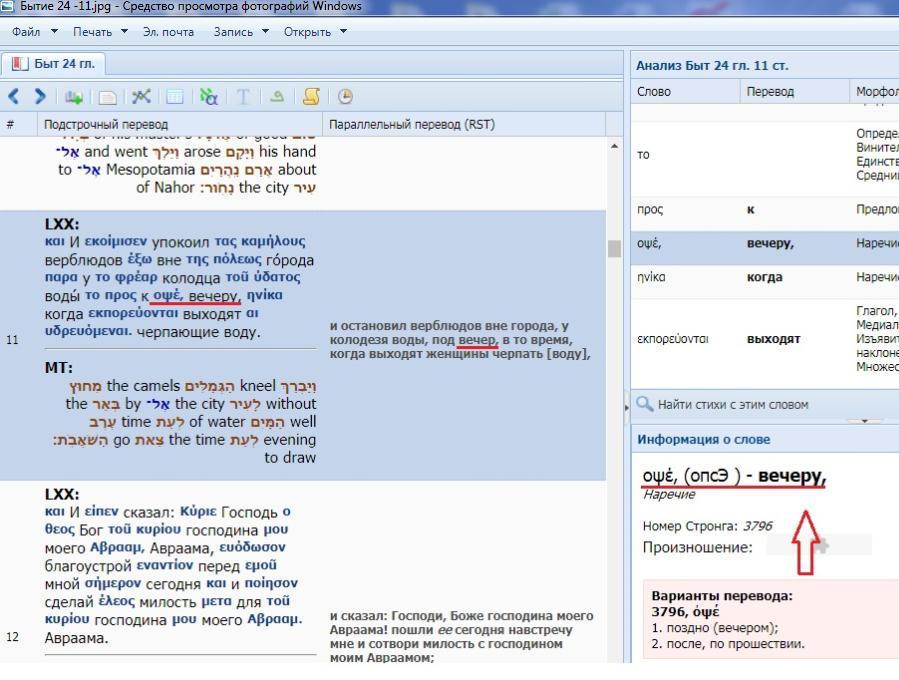Click Найти стихи с этим словом
The image size is (899, 680).
732,405
